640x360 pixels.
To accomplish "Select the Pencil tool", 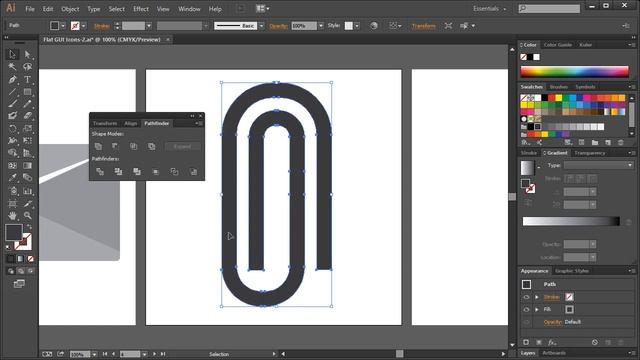I will pos(27,104).
